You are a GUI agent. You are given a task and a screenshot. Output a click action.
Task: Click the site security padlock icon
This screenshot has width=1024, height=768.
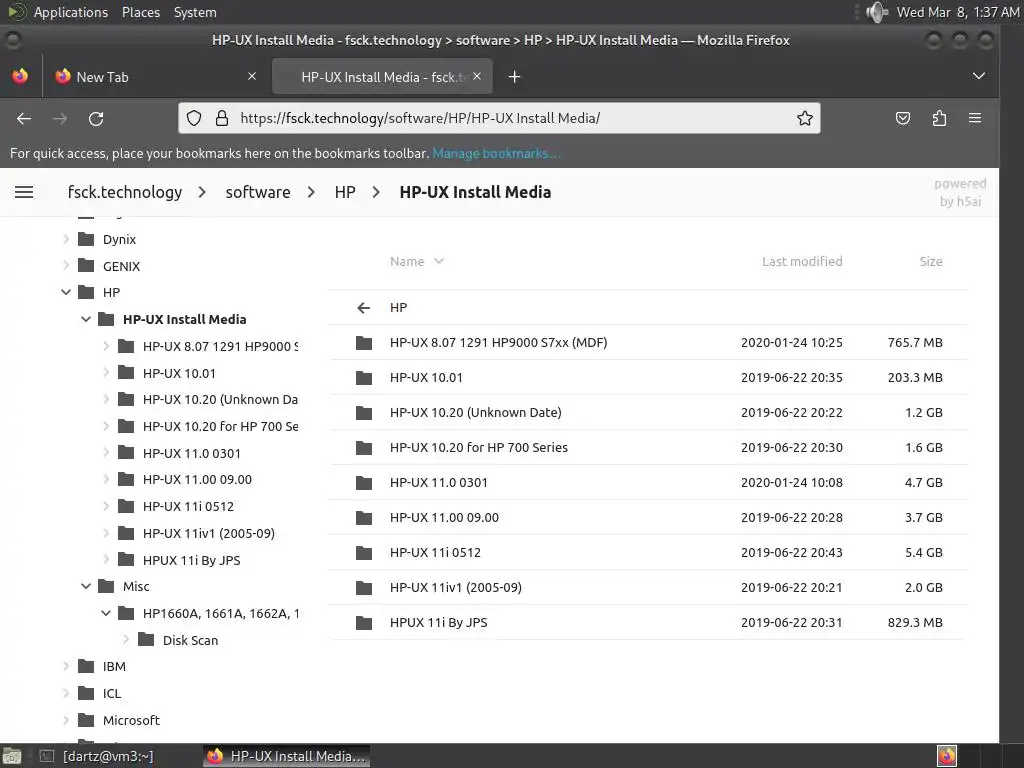tap(222, 118)
